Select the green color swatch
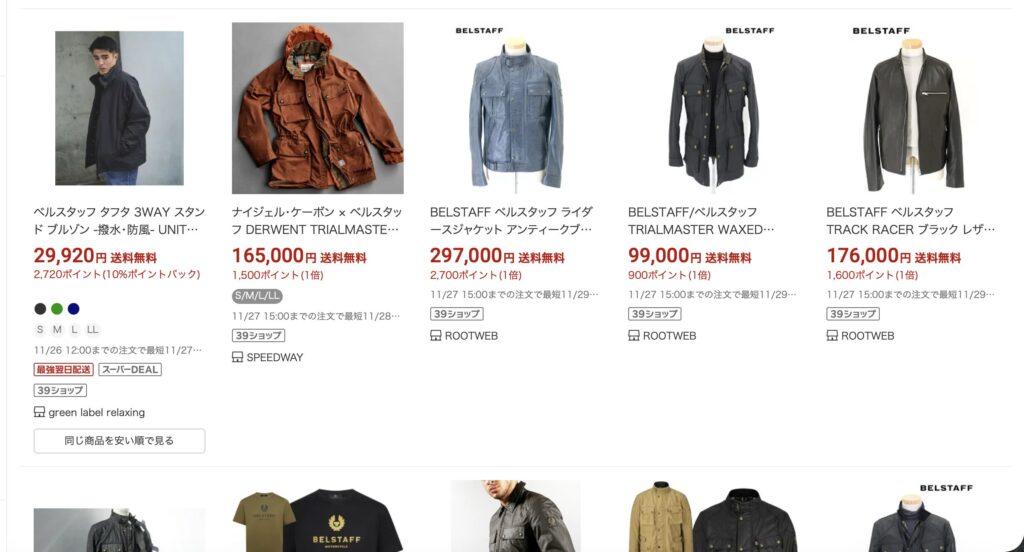 [x=57, y=309]
